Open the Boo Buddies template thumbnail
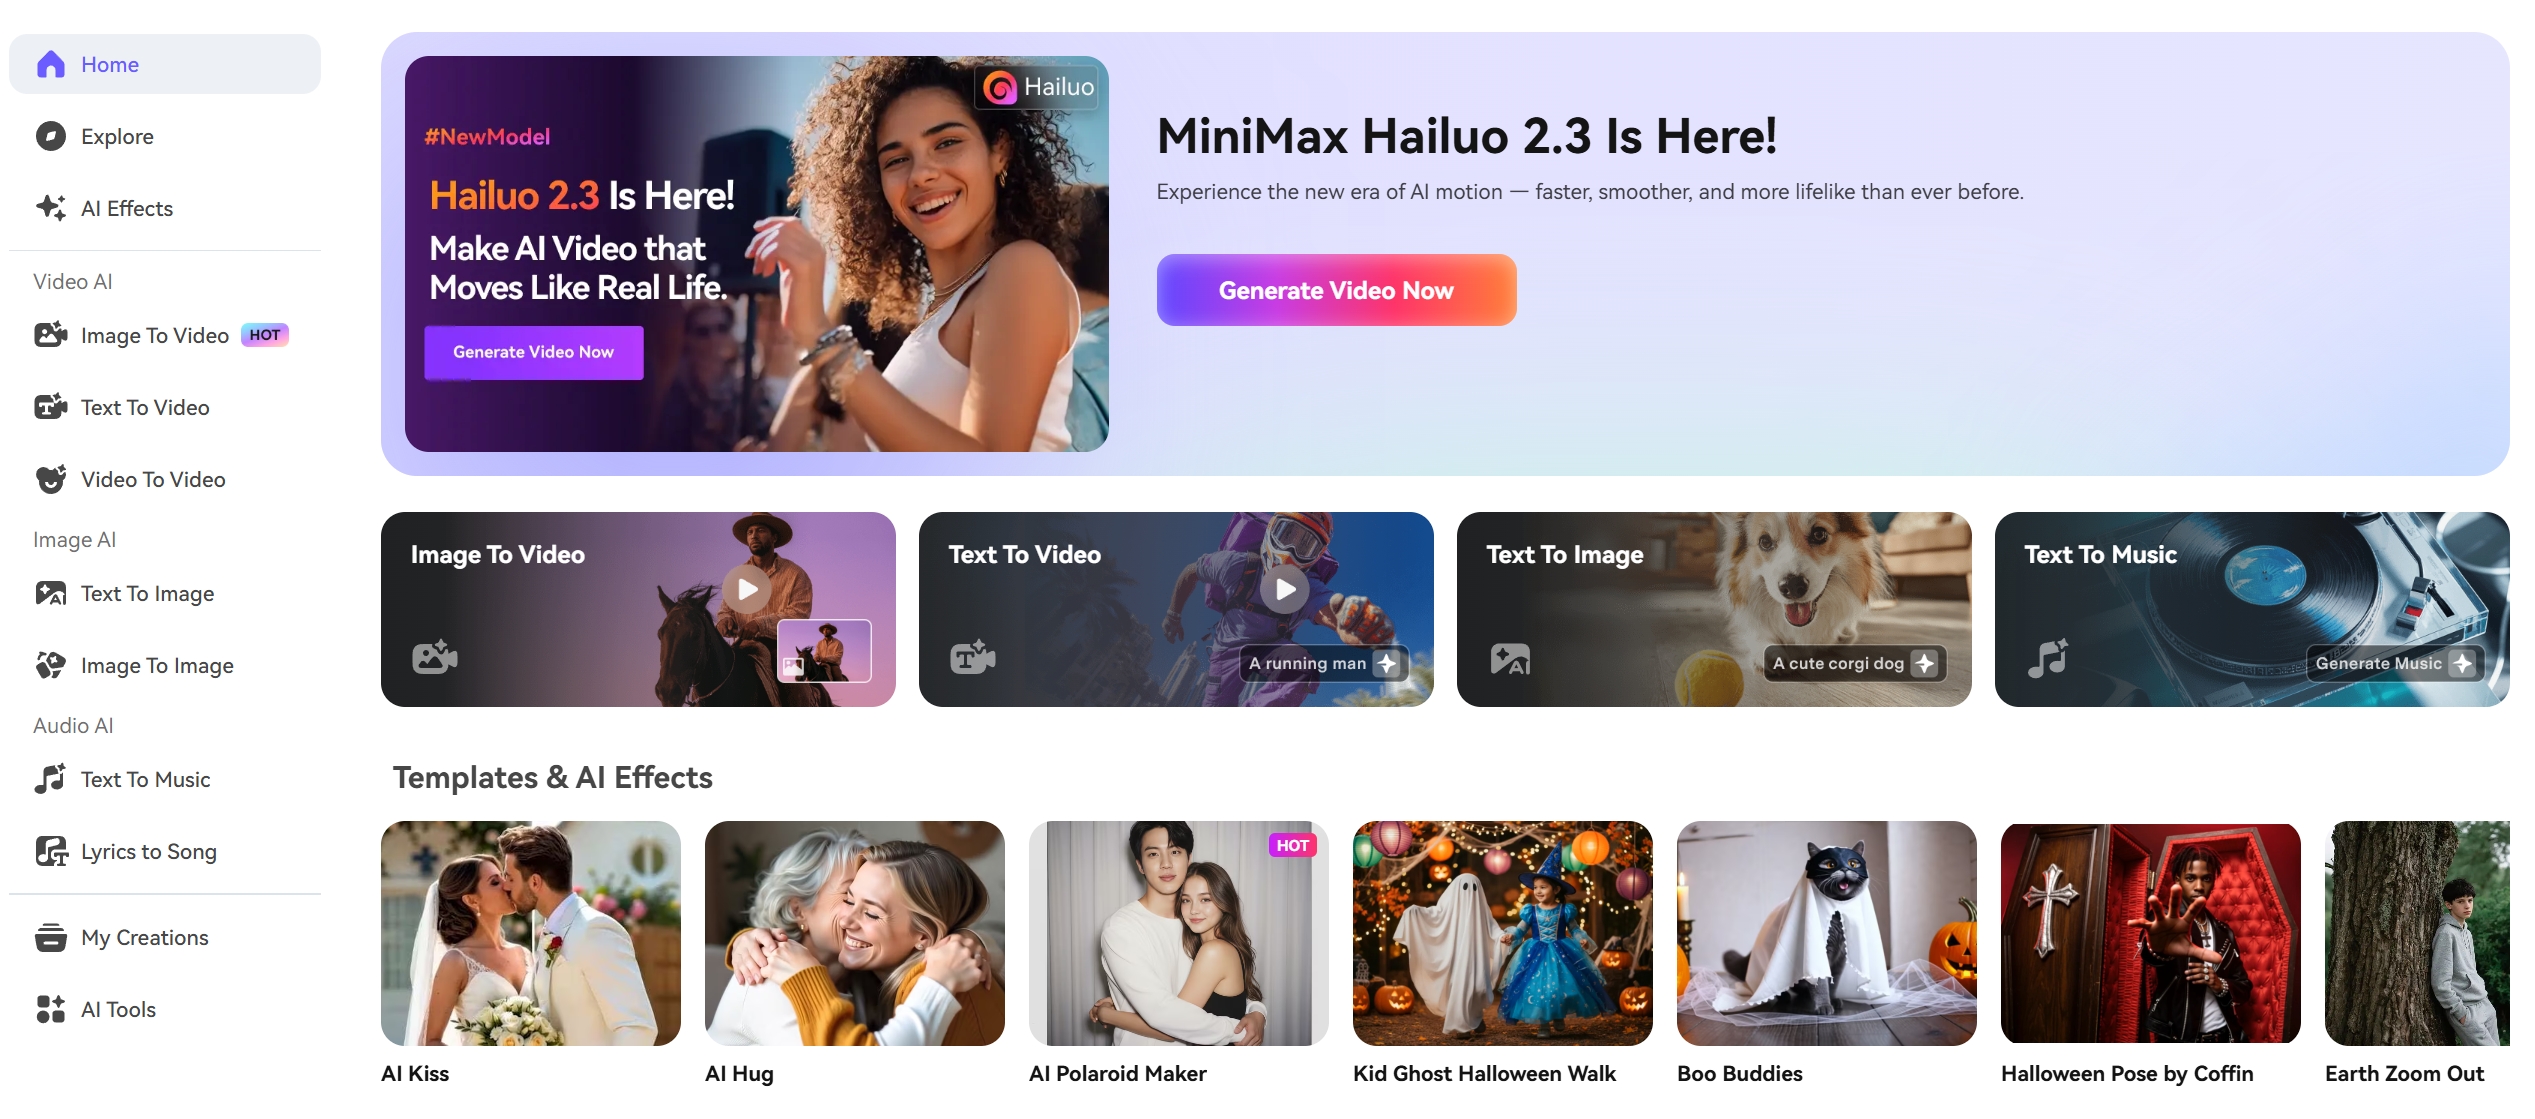The image size is (2535, 1119). [1826, 933]
